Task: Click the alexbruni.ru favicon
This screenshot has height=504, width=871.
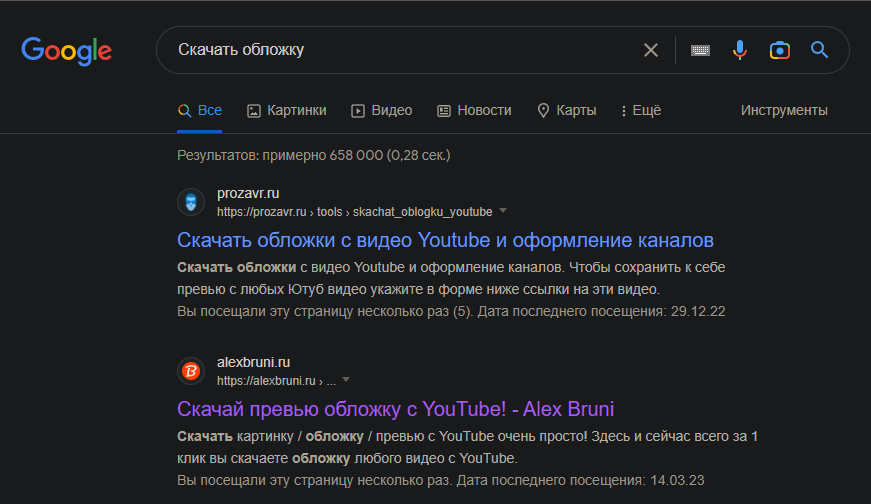Action: click(x=191, y=371)
